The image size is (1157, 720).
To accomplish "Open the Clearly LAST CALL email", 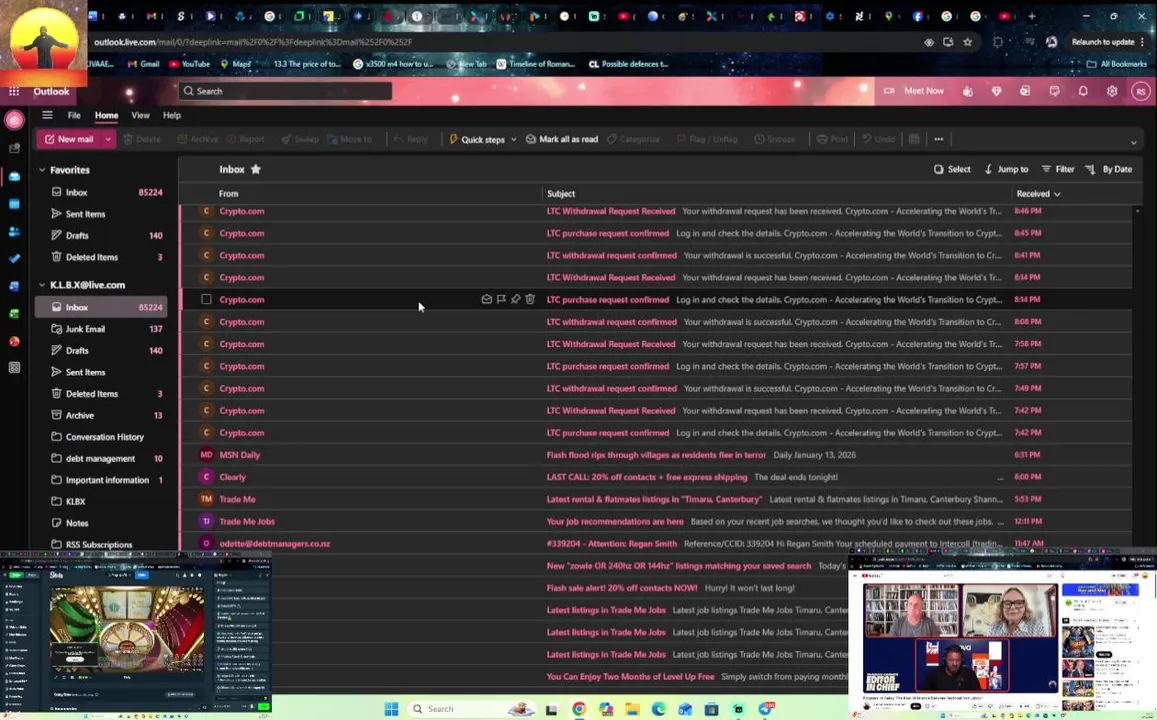I will [655, 477].
